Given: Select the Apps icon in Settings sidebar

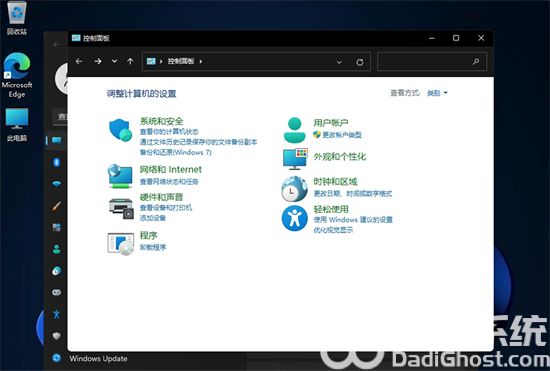Looking at the screenshot, I should tap(56, 228).
